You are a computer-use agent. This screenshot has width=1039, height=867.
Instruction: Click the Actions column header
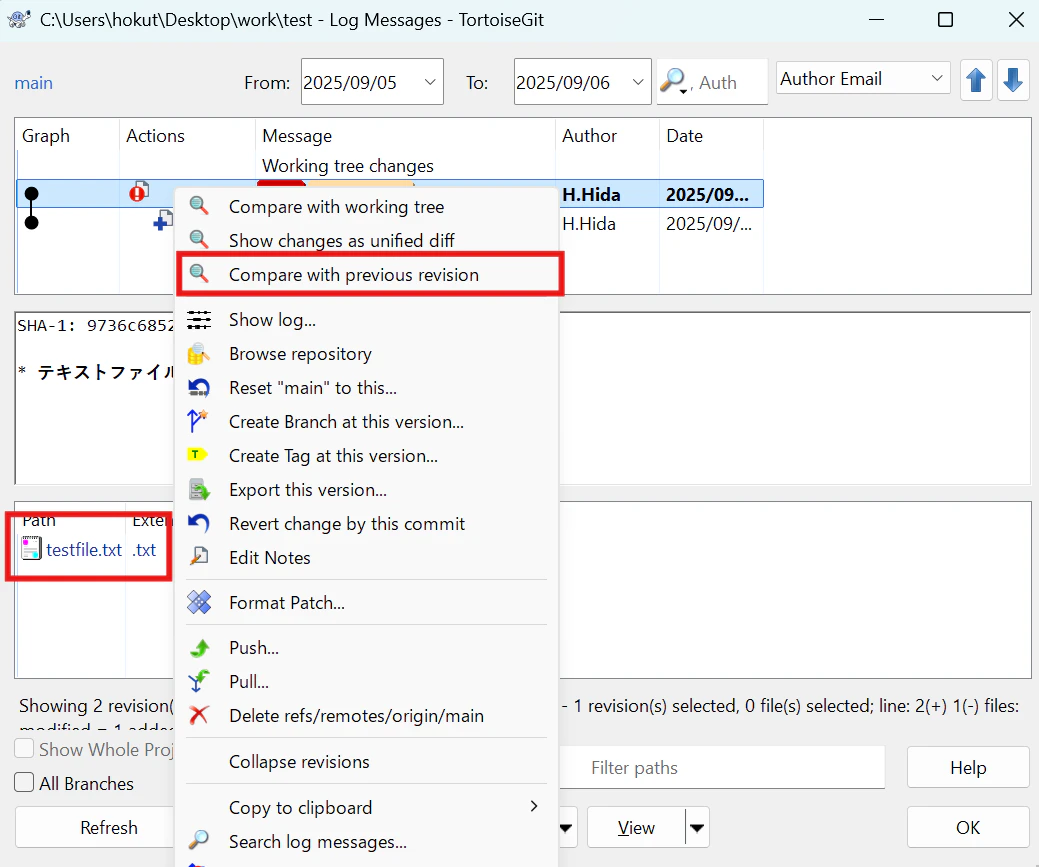point(187,136)
